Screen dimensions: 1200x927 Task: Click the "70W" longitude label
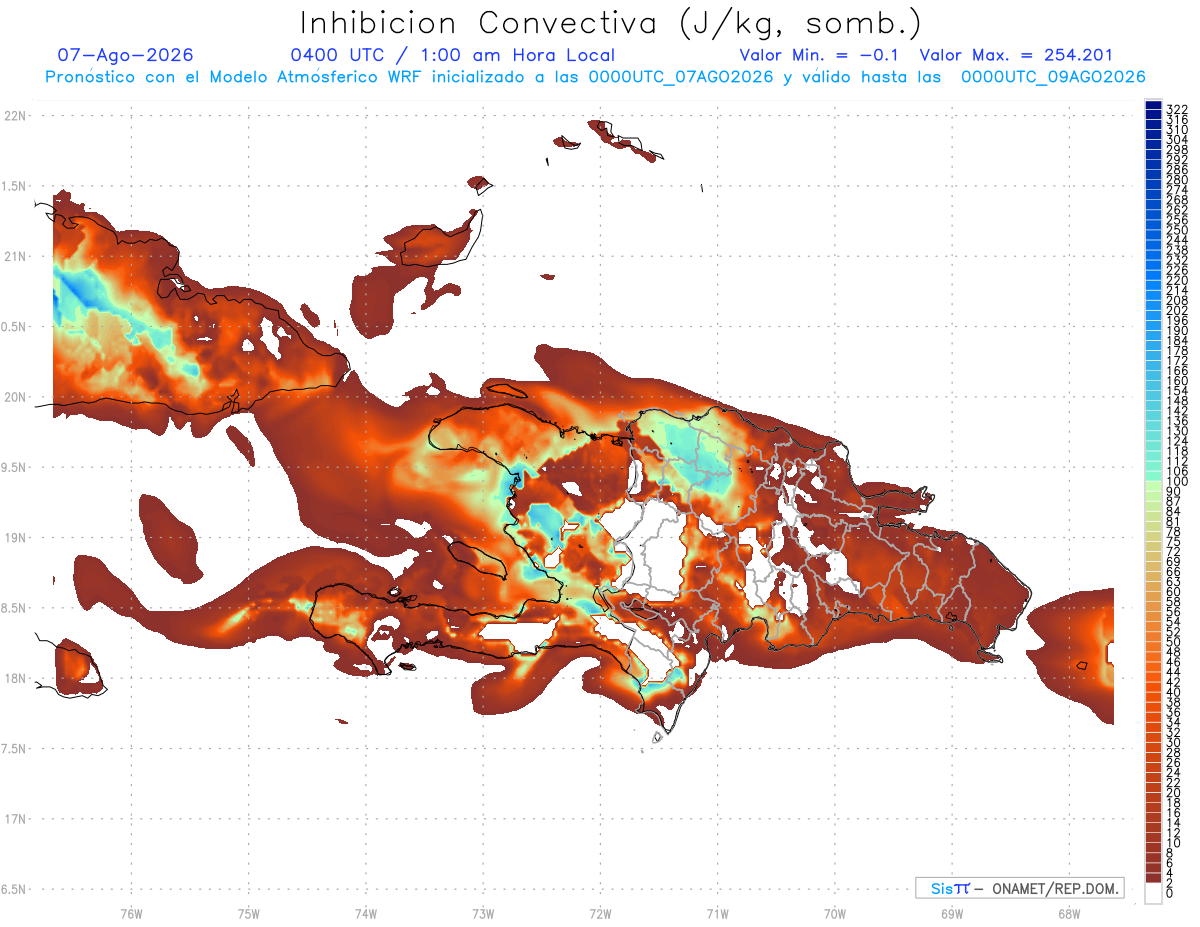pyautogui.click(x=834, y=912)
